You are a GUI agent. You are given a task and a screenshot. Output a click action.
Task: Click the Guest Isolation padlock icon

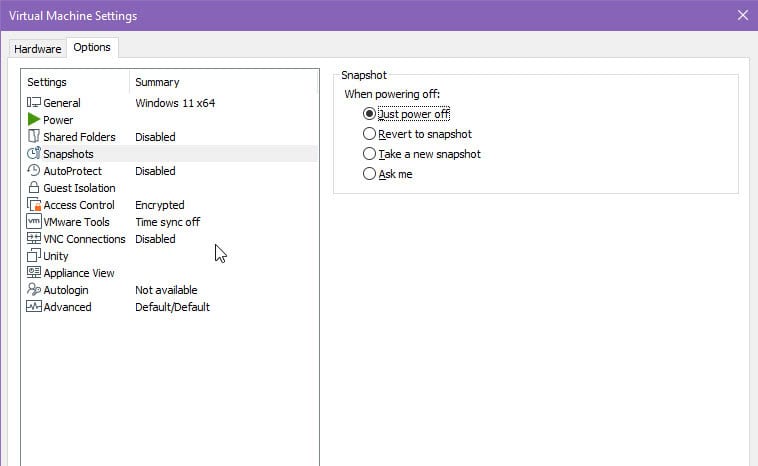pos(34,188)
